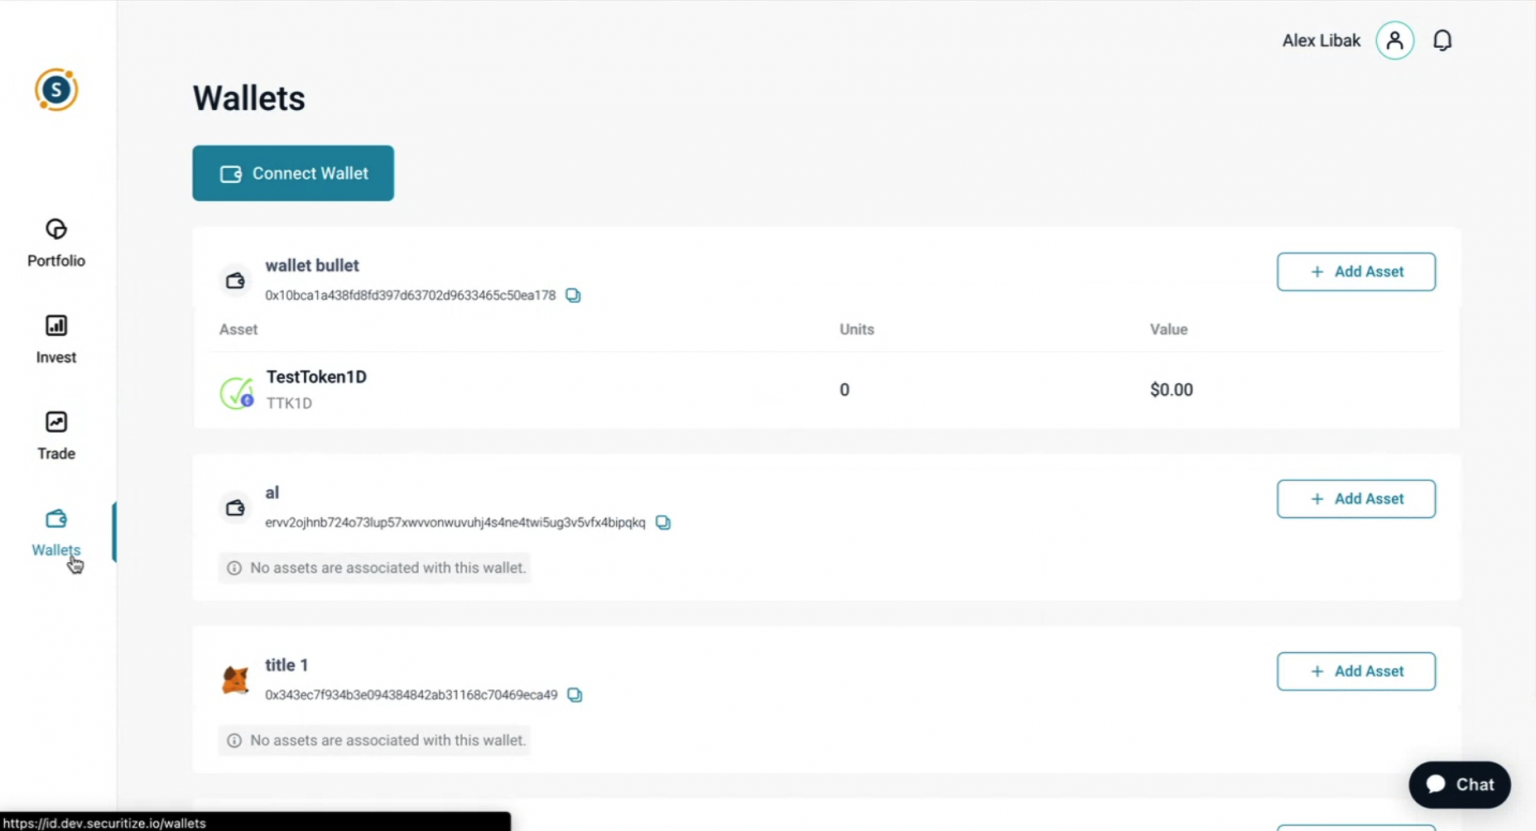Open the profile avatar next to Alex Libak
Image resolution: width=1536 pixels, height=831 pixels.
point(1395,40)
